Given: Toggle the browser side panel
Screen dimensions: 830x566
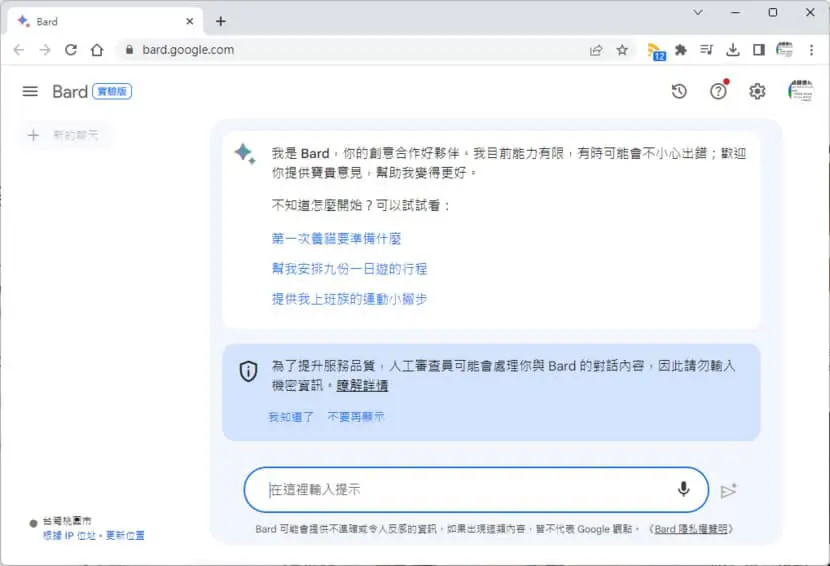Looking at the screenshot, I should [x=759, y=50].
